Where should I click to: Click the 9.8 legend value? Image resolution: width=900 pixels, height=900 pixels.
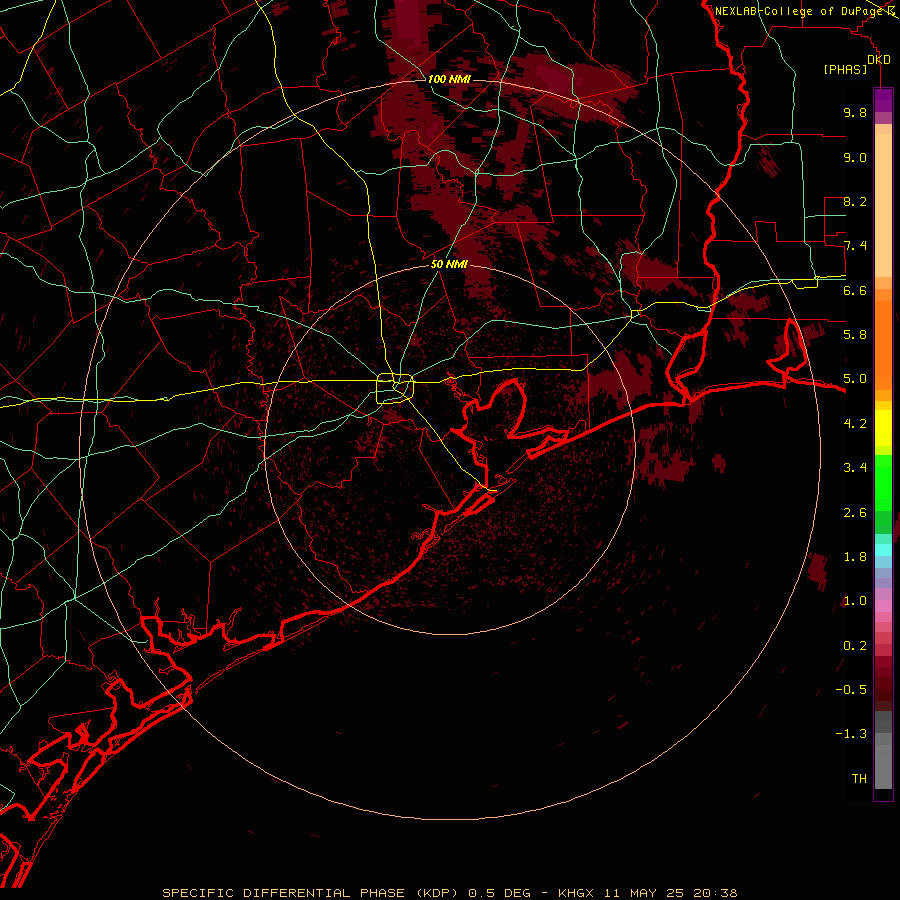855,112
